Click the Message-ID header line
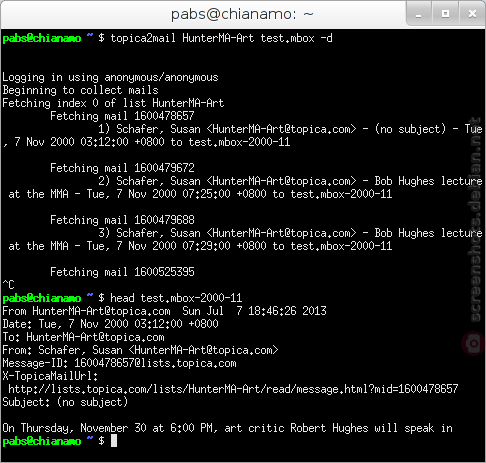The image size is (486, 463). tap(119, 363)
